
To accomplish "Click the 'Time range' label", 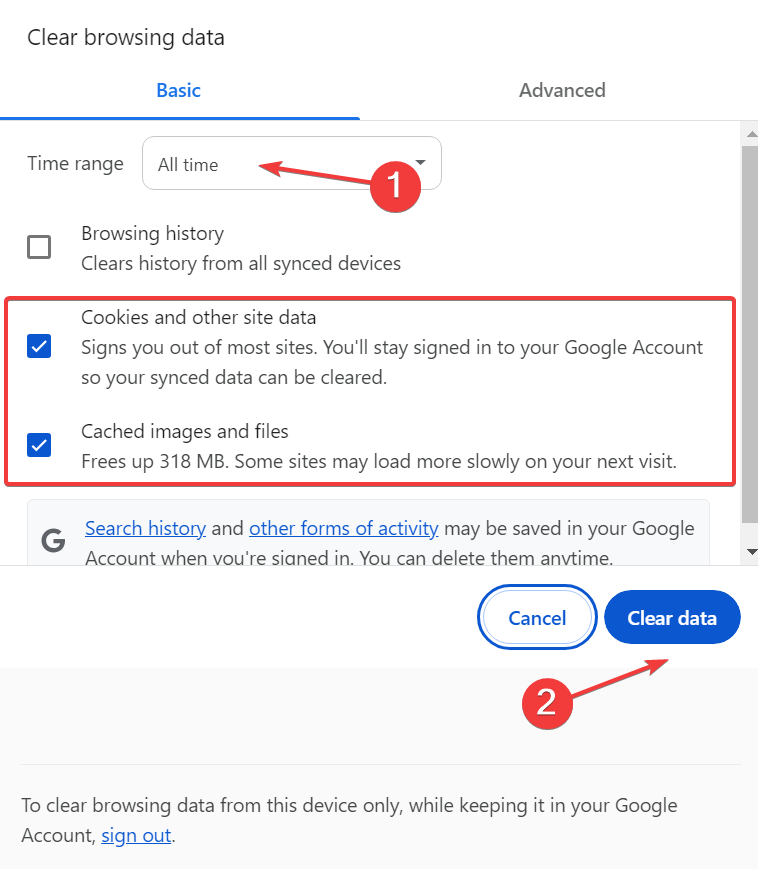I will [75, 163].
